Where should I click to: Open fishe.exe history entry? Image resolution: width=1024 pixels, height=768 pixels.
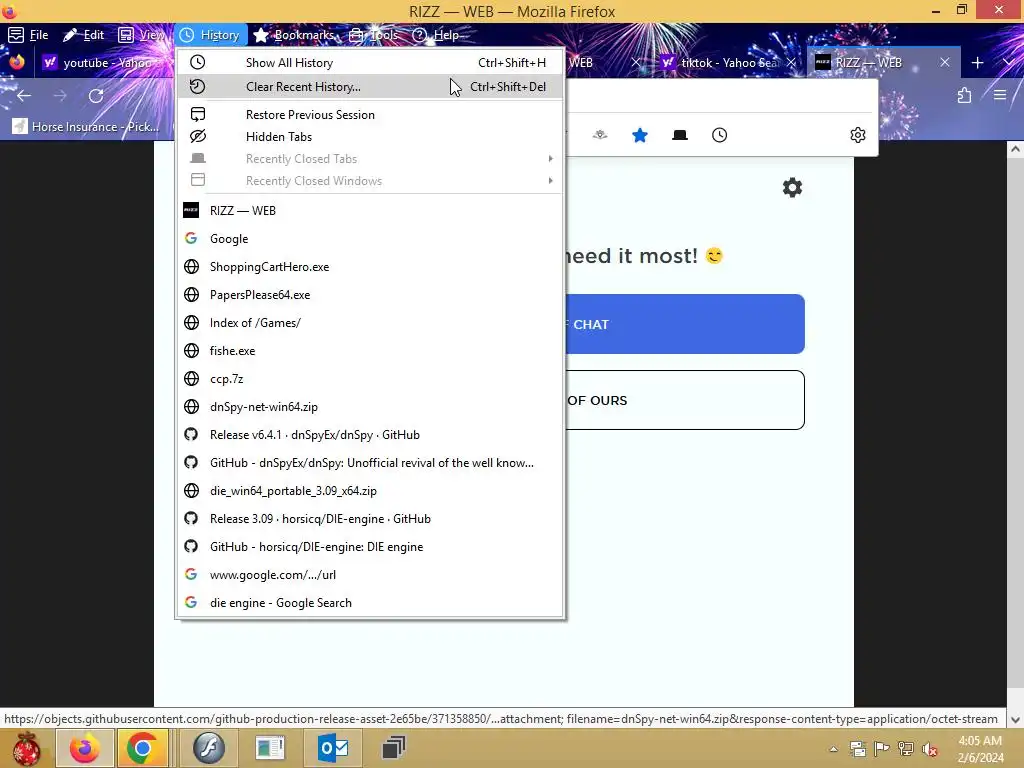point(370,351)
